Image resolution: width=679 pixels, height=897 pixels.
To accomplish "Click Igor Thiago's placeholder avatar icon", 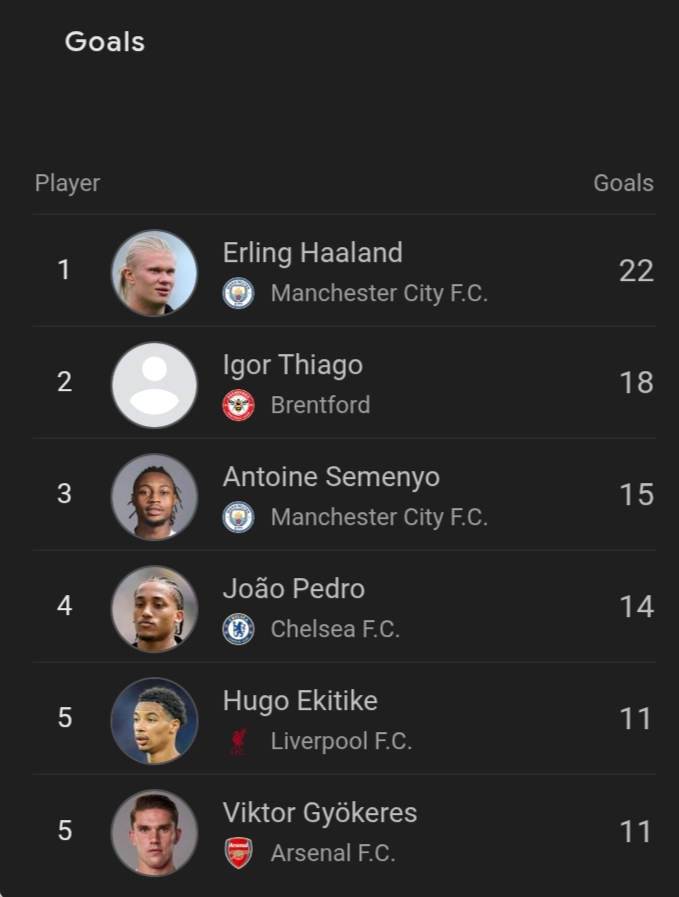I will (x=154, y=385).
